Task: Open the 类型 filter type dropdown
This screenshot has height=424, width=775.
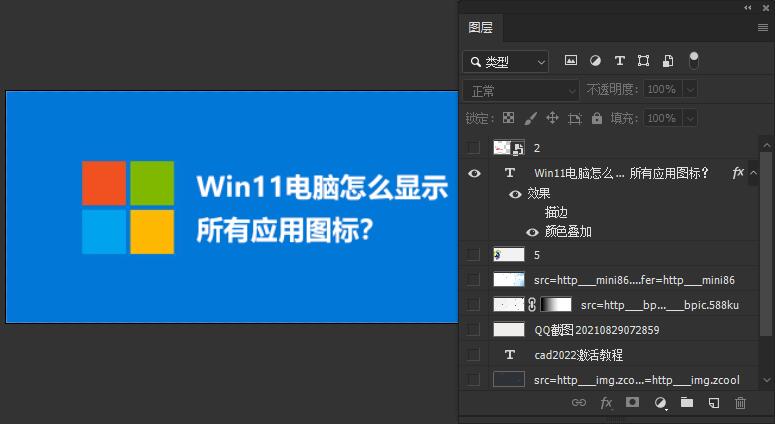Action: (506, 62)
